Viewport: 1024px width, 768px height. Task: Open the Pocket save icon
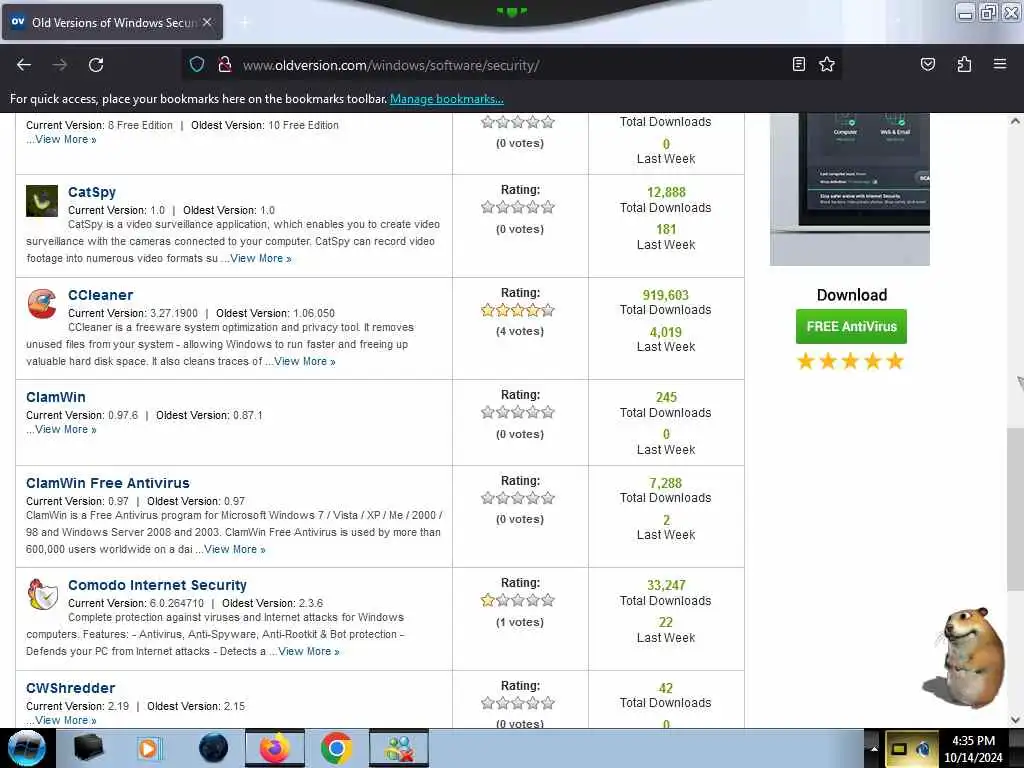[927, 64]
